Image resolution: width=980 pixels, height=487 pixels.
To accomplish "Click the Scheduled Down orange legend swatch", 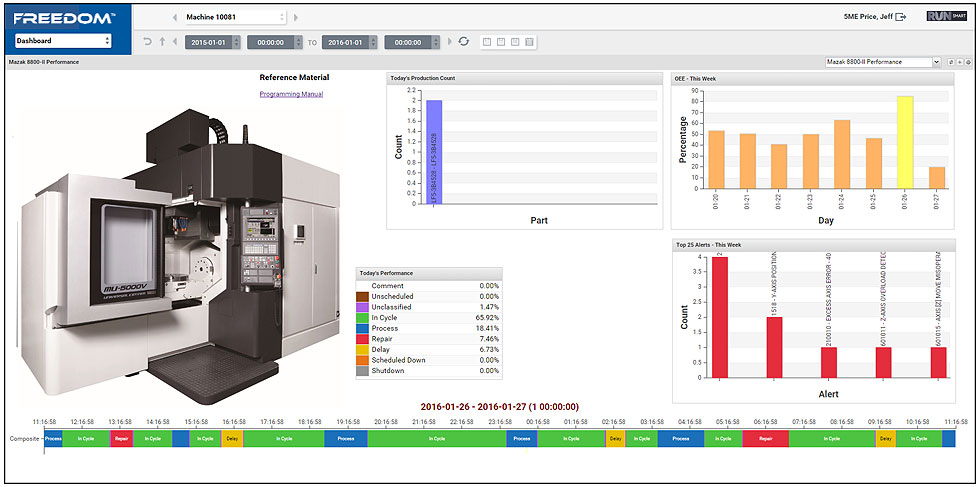I will pos(362,360).
